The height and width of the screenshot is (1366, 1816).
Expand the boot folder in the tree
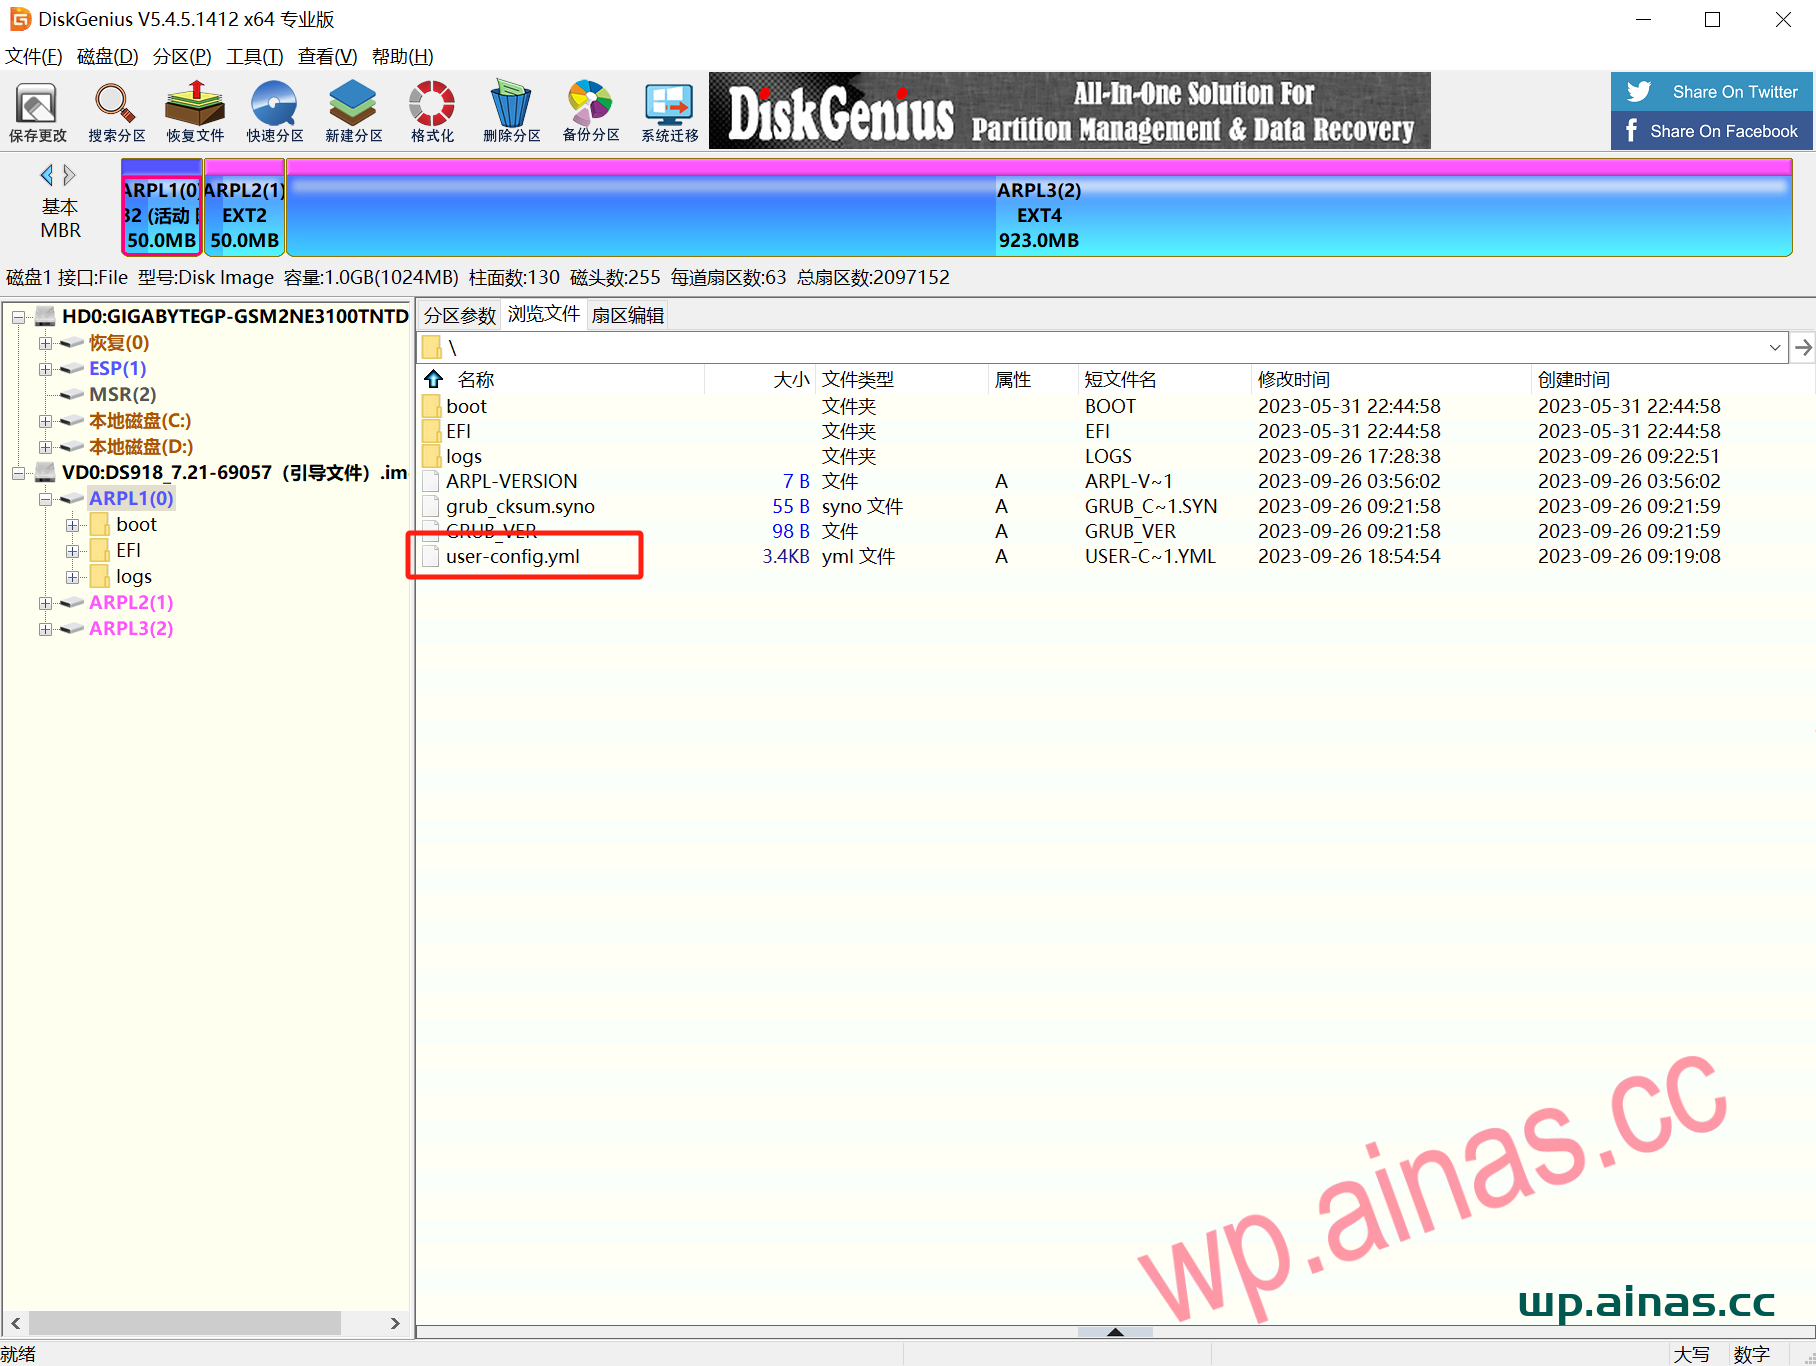(x=72, y=525)
